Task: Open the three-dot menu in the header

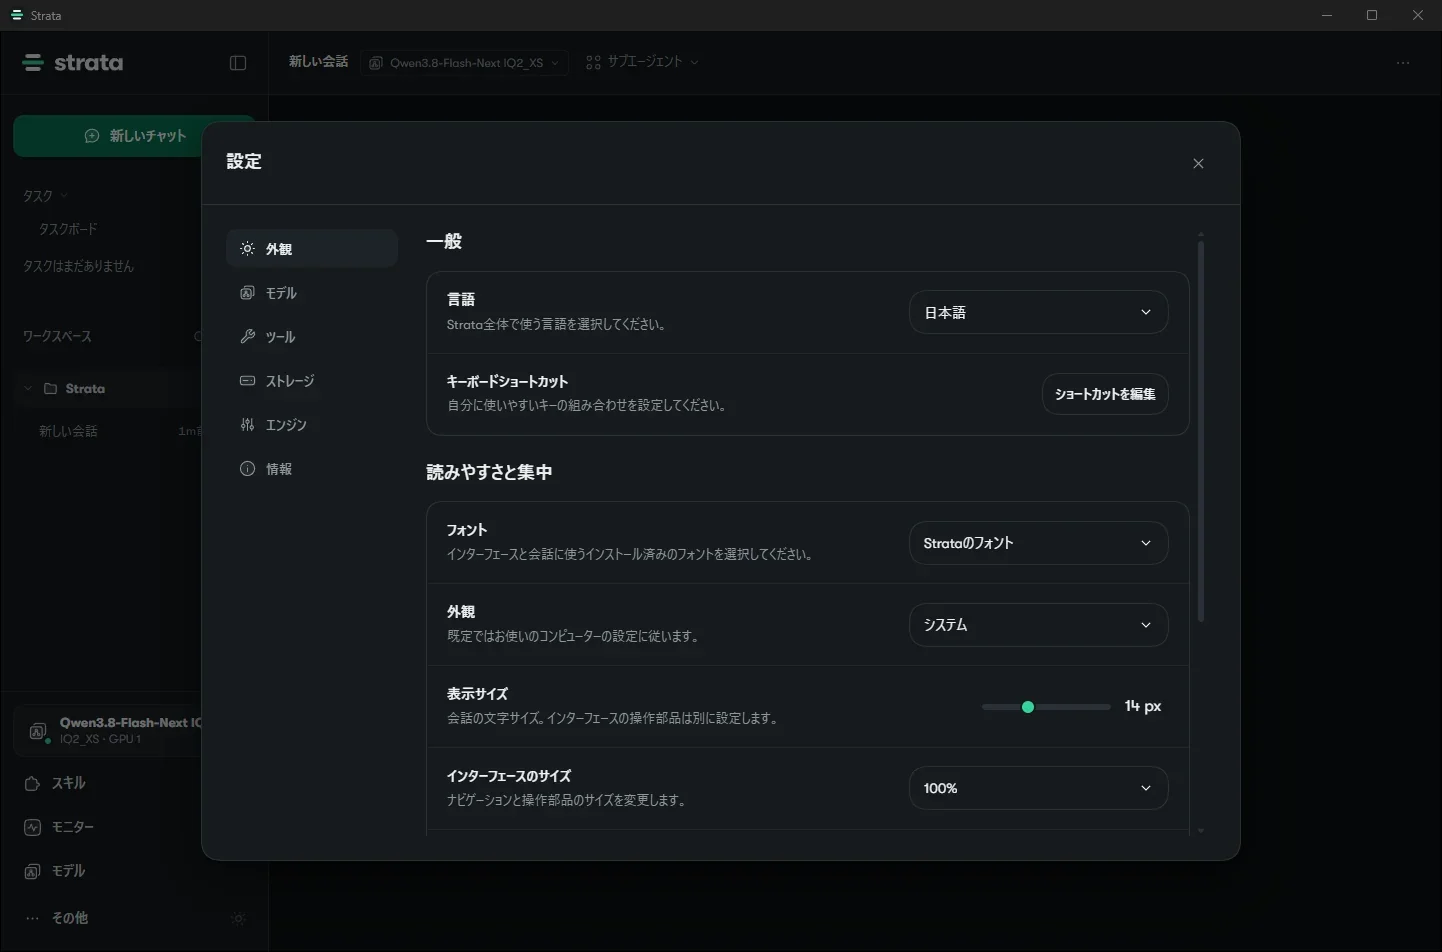Action: tap(1403, 63)
